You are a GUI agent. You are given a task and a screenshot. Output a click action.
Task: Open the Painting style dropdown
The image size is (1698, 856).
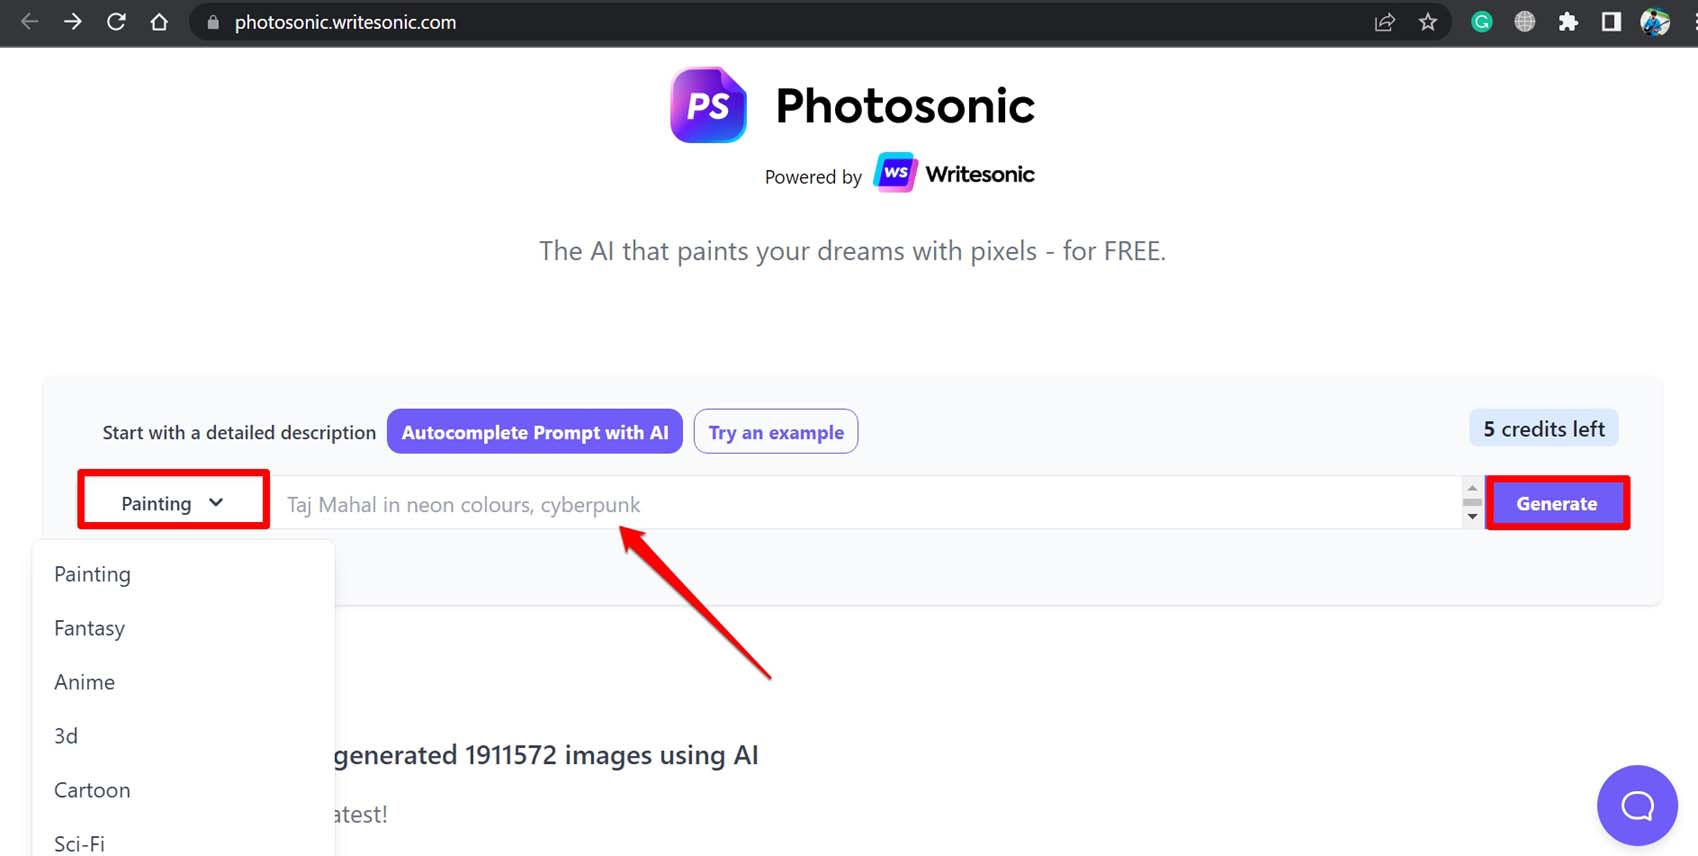(x=173, y=503)
